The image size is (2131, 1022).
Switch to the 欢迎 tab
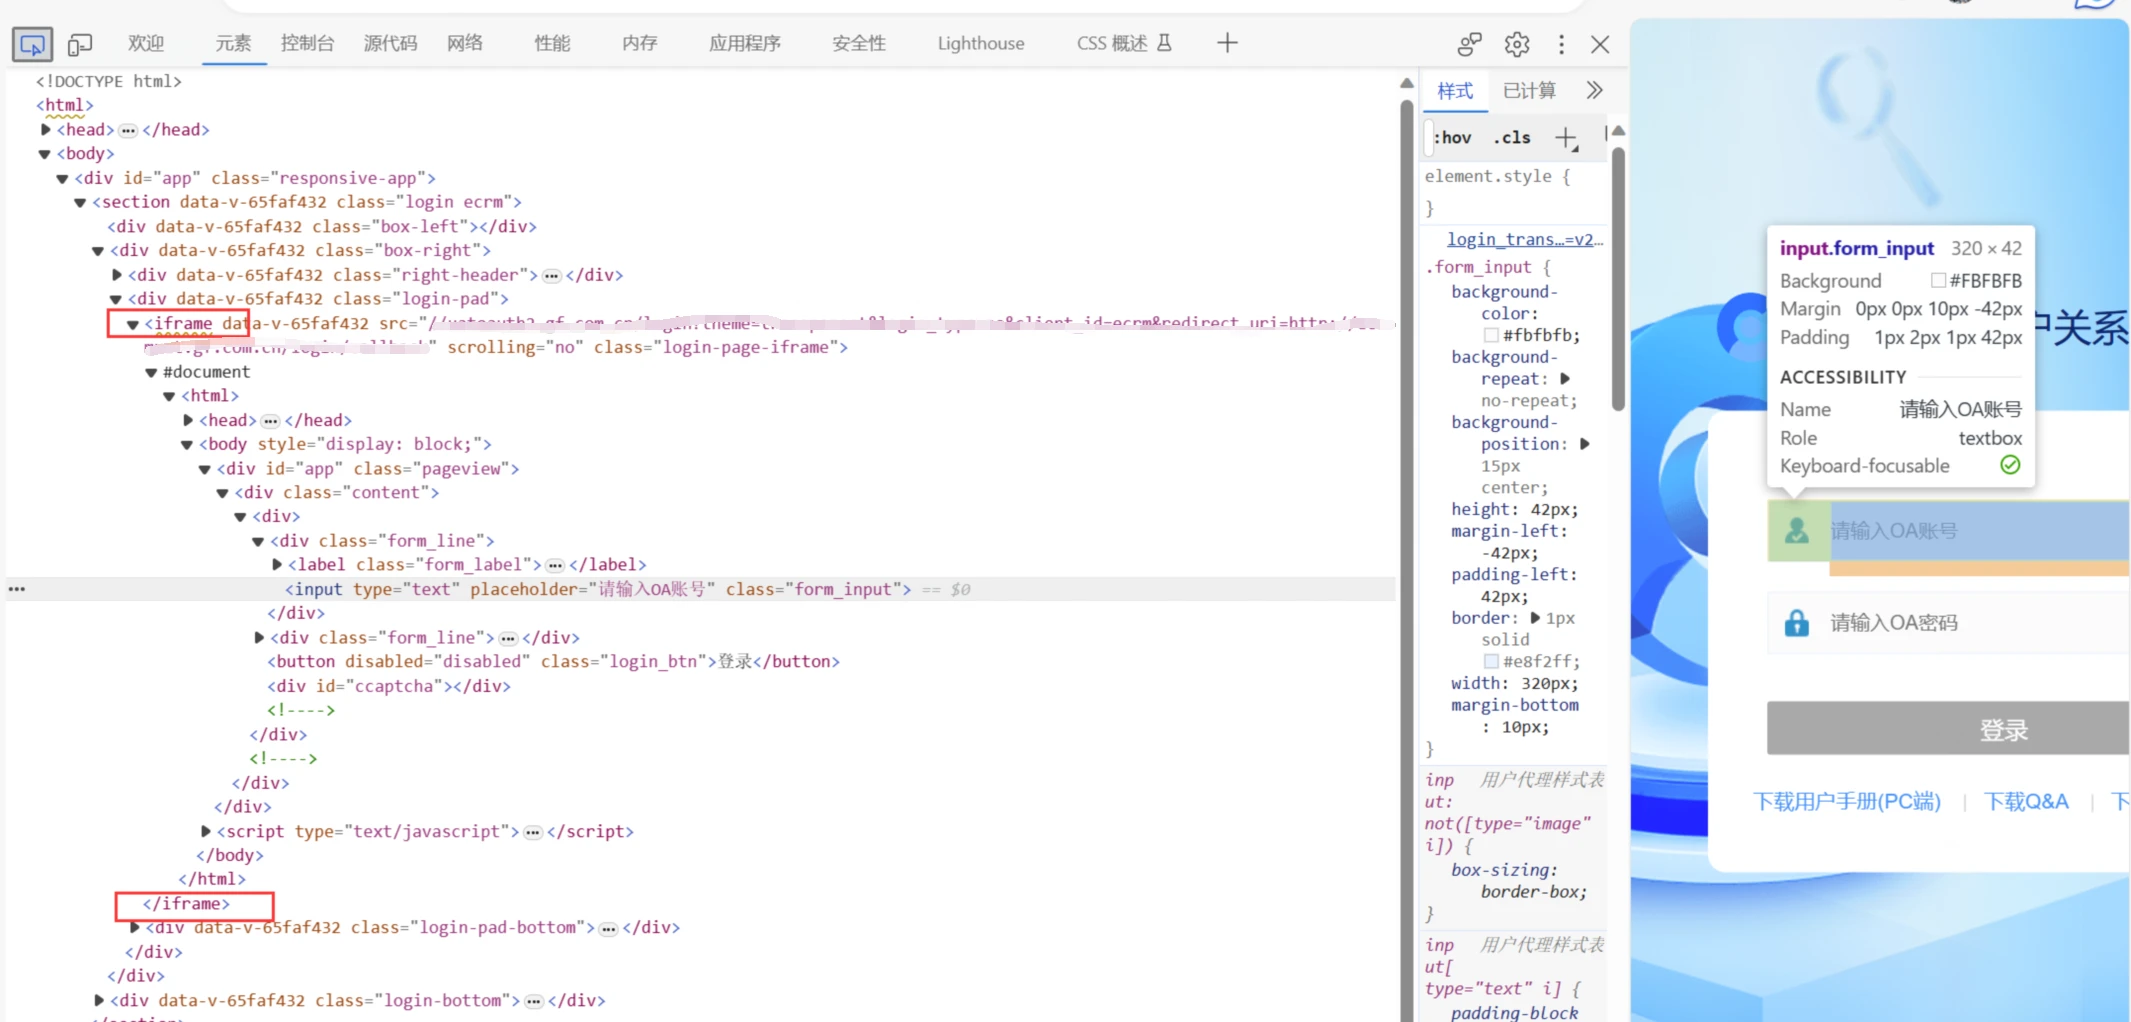[x=146, y=43]
